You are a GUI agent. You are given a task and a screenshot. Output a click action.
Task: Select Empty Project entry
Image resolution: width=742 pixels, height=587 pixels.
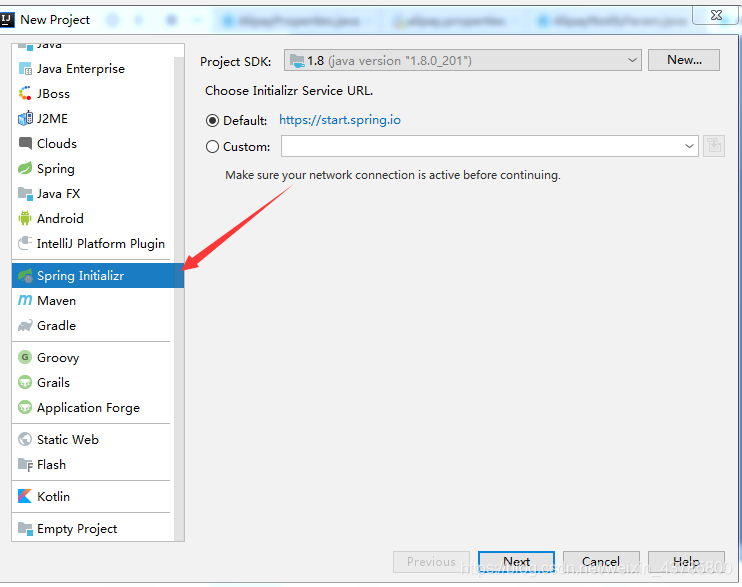93,528
